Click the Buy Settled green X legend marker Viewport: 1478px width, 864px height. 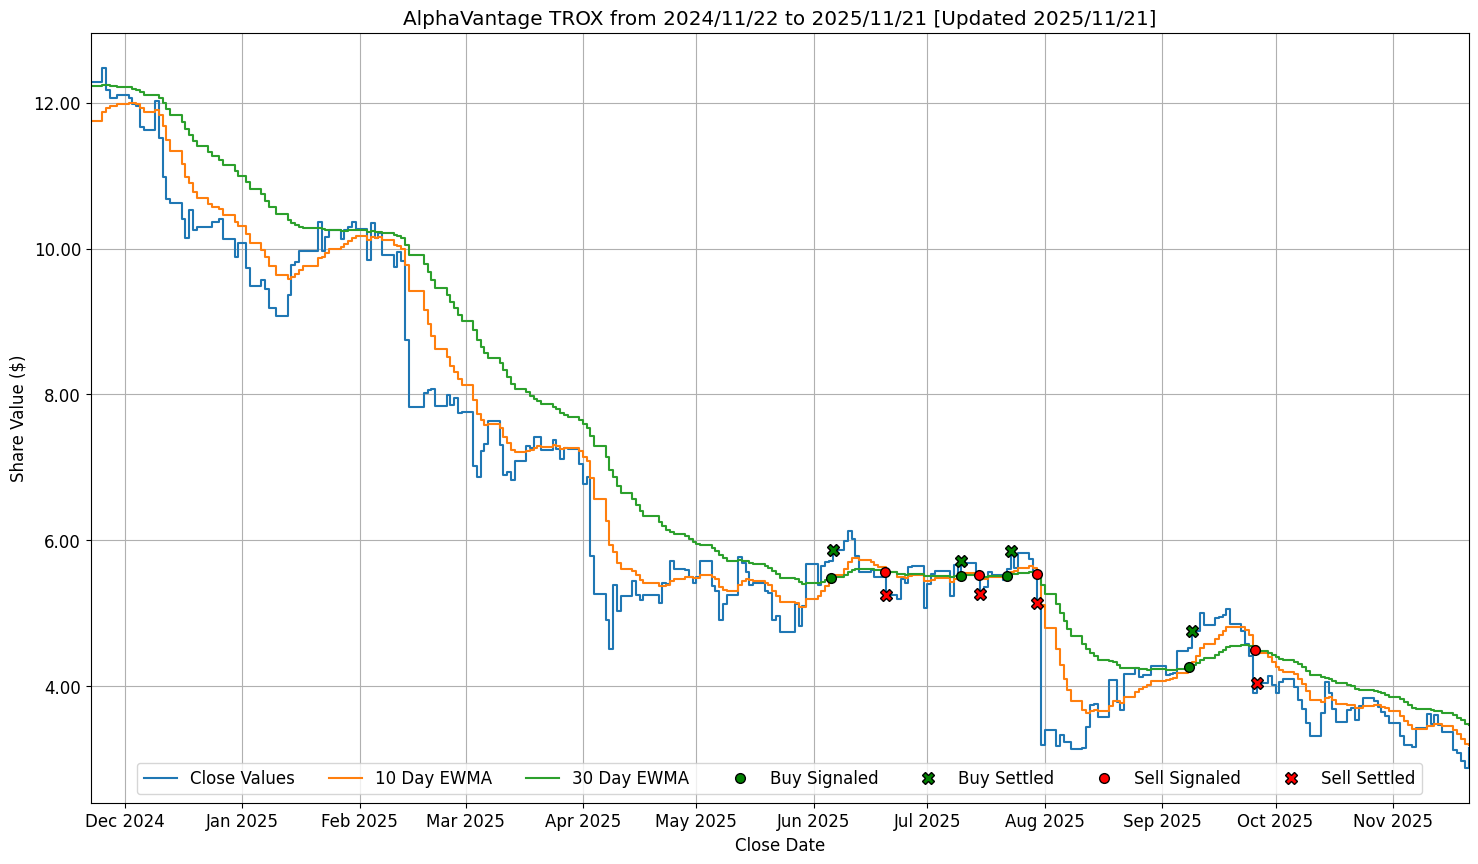(928, 778)
